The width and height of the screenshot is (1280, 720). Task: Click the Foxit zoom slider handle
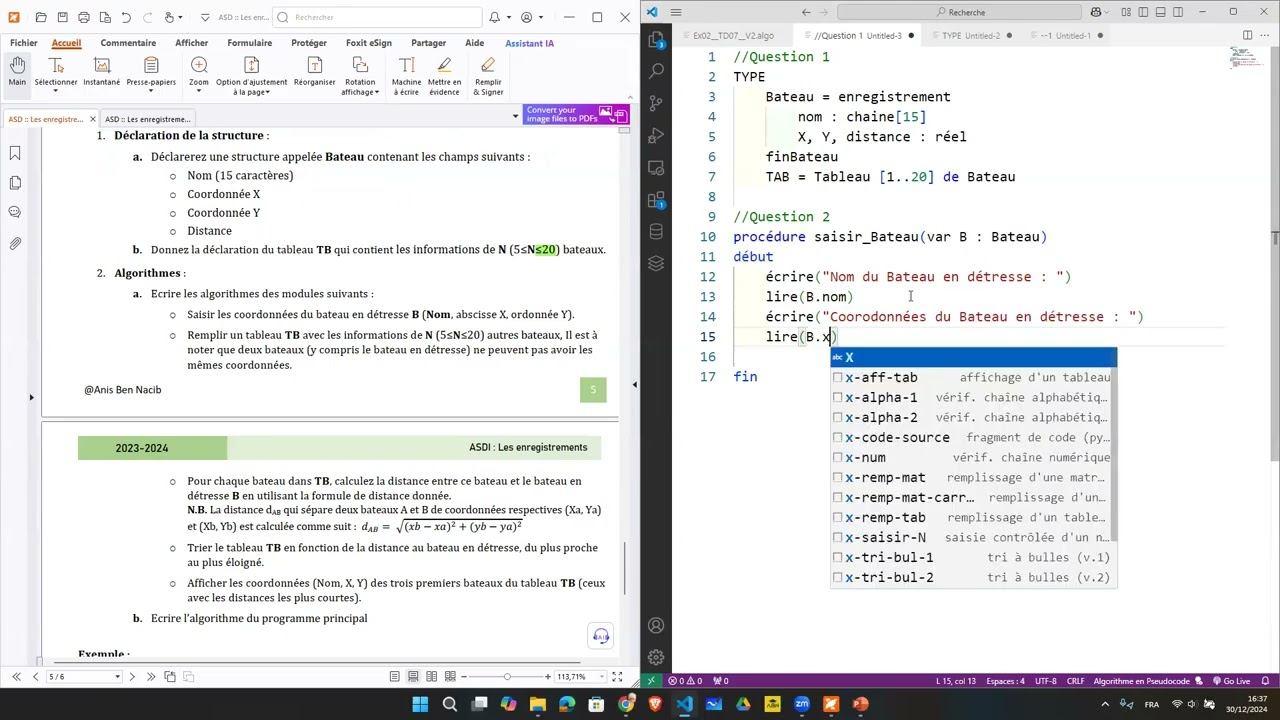click(507, 677)
